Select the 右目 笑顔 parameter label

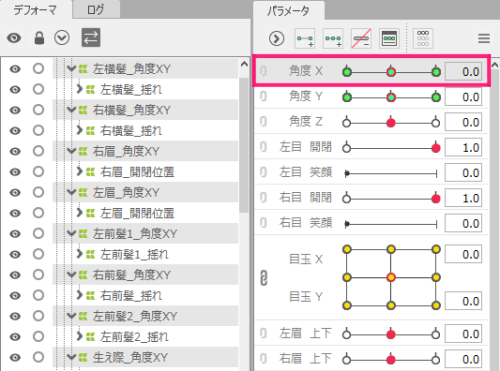coord(306,223)
